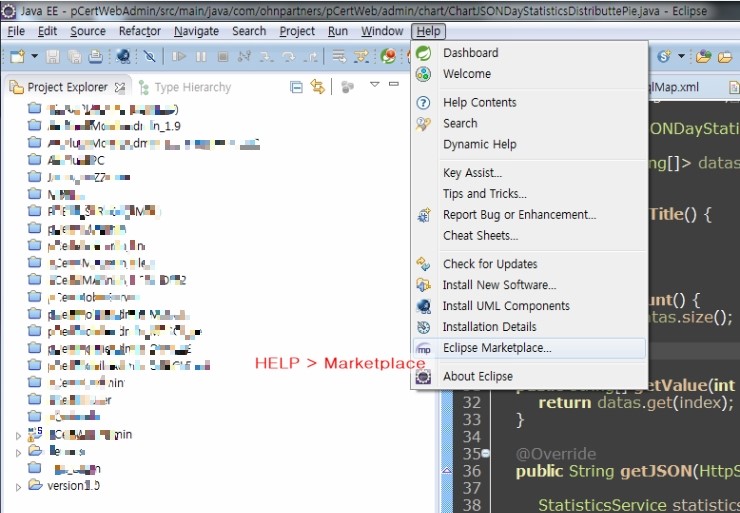Viewport: 740px width, 513px height.
Task: Collapse the method fold at line 35
Action: [485, 454]
